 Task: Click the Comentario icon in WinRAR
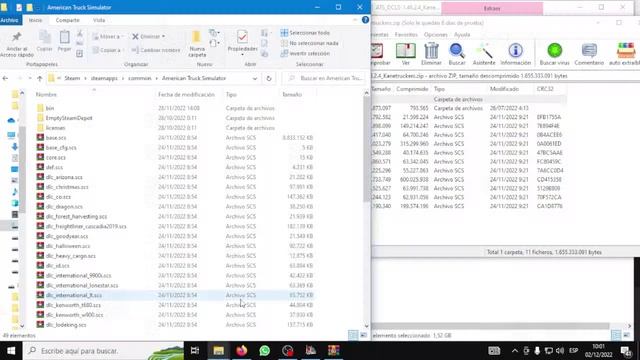pyautogui.click(x=589, y=50)
